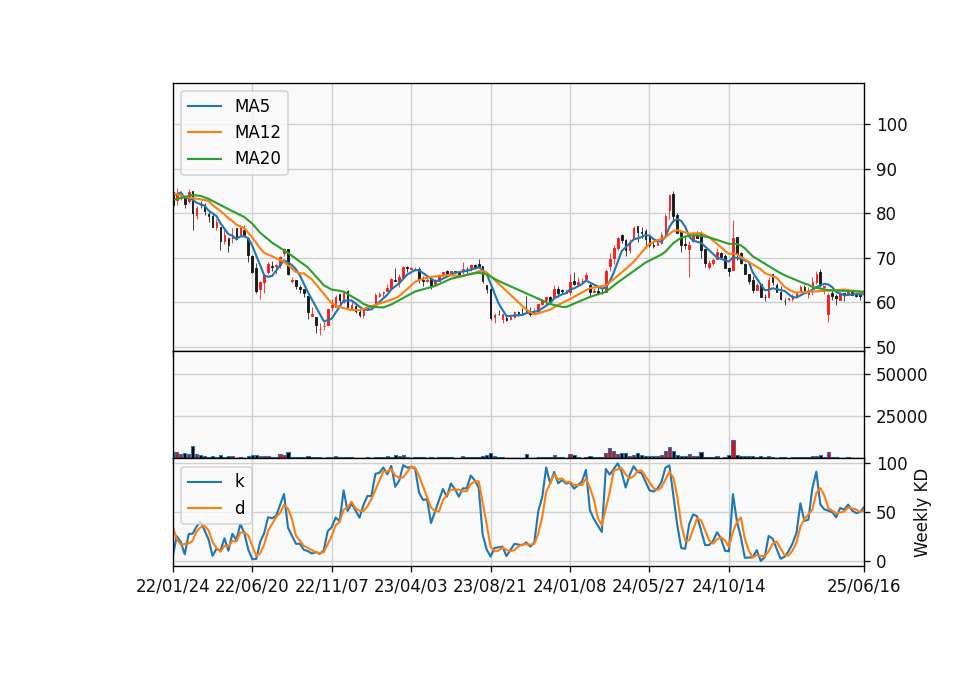Click the 50000 volume axis label
This screenshot has height=690, width=960.
tap(902, 375)
